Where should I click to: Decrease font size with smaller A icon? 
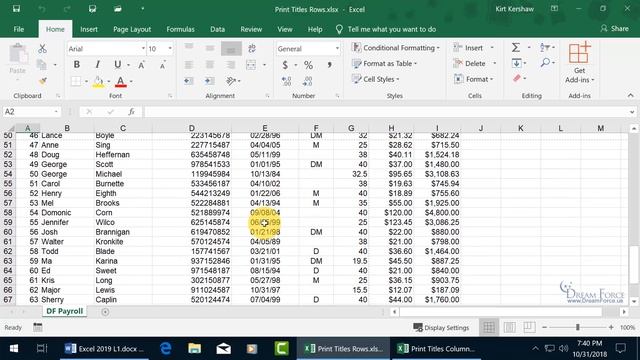click(x=162, y=65)
